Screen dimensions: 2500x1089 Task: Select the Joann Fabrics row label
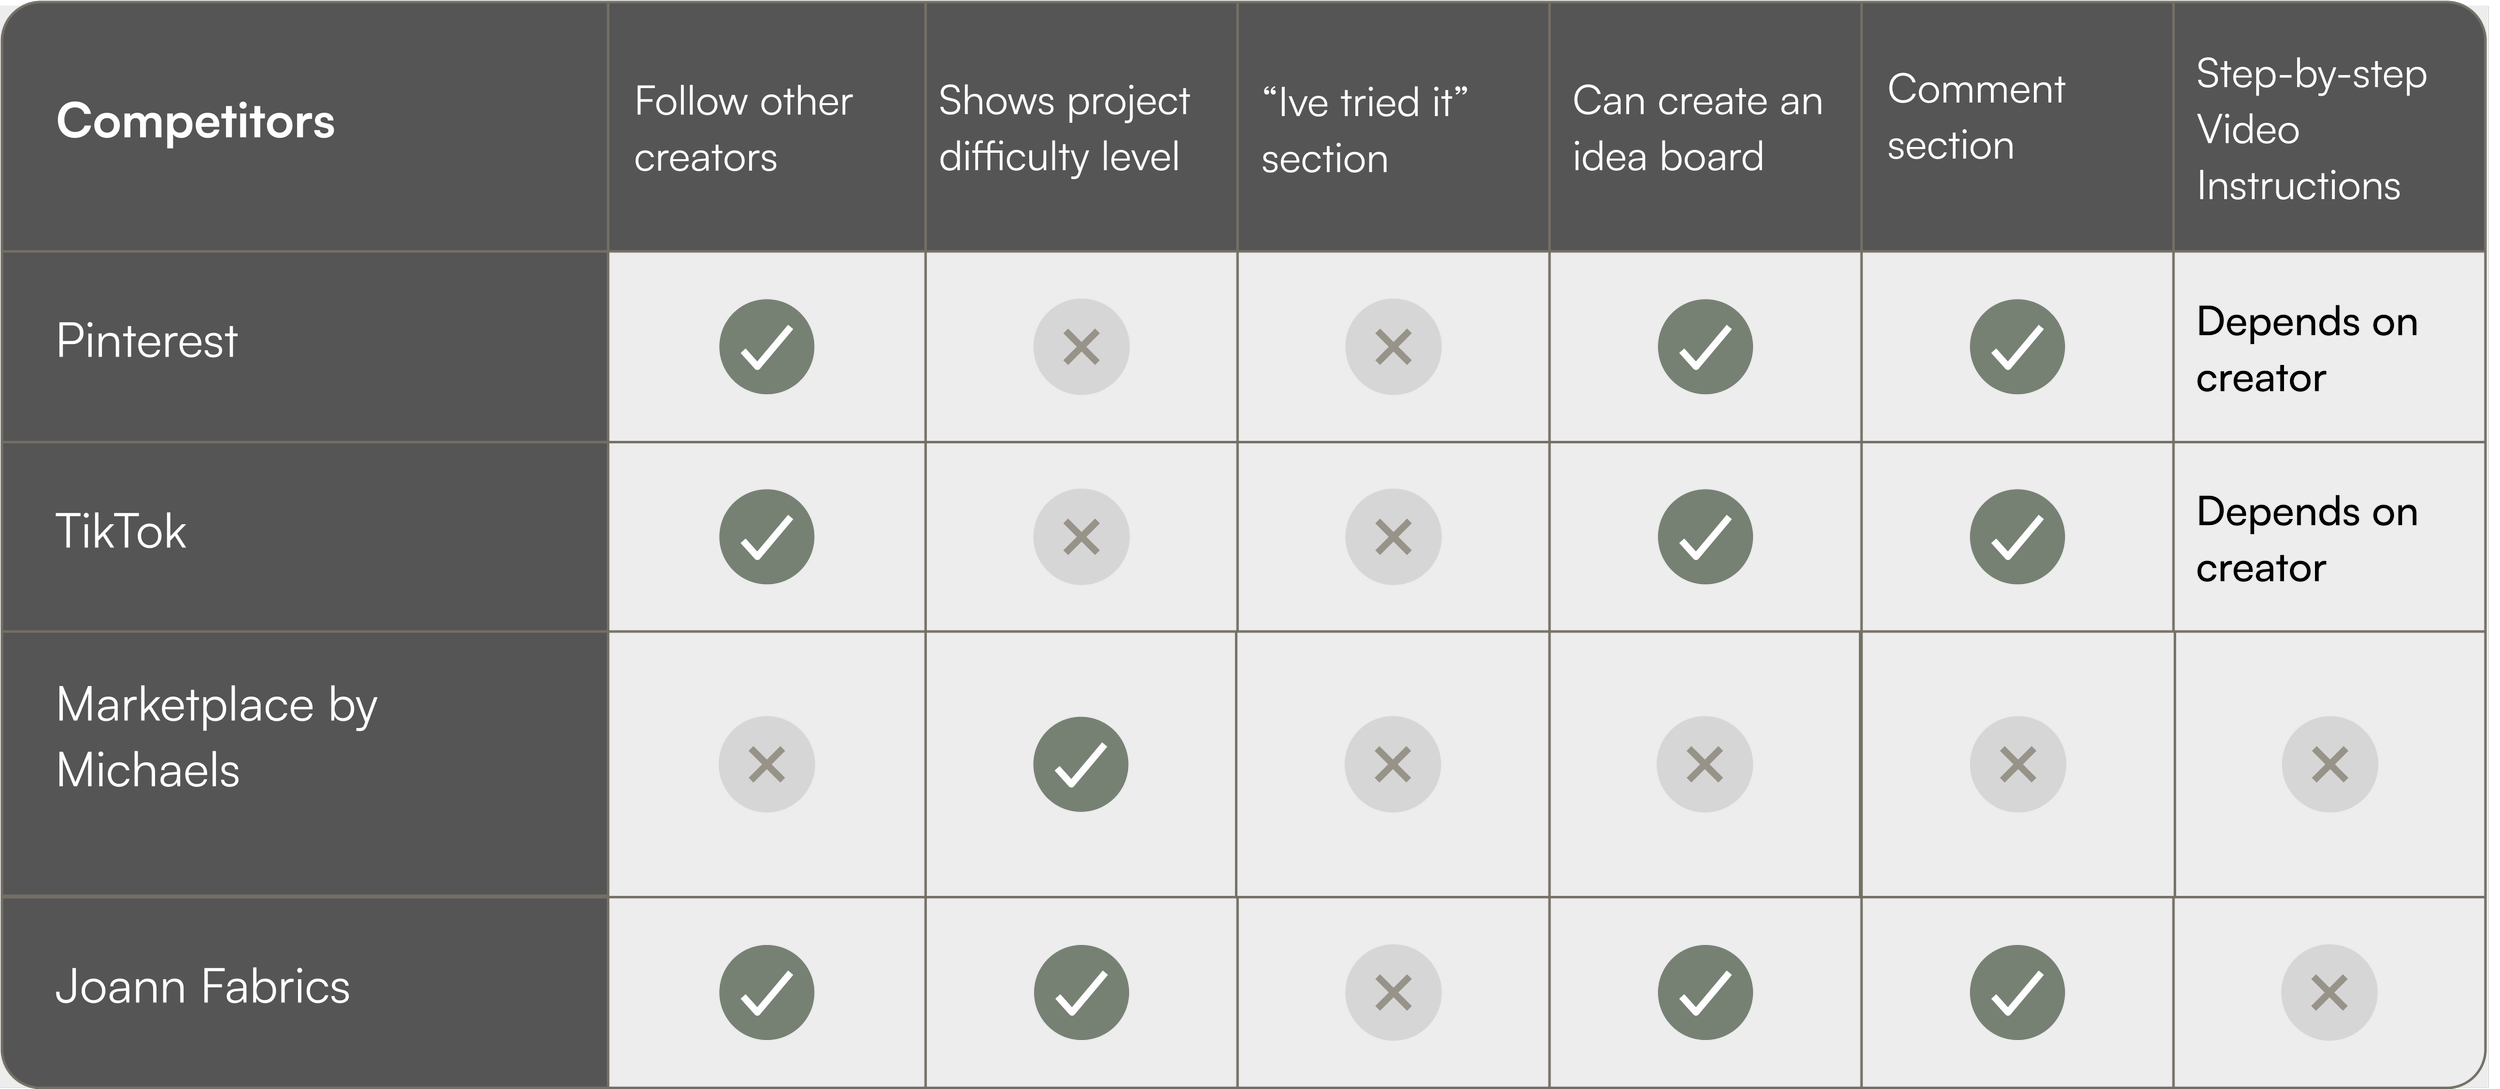coord(203,987)
